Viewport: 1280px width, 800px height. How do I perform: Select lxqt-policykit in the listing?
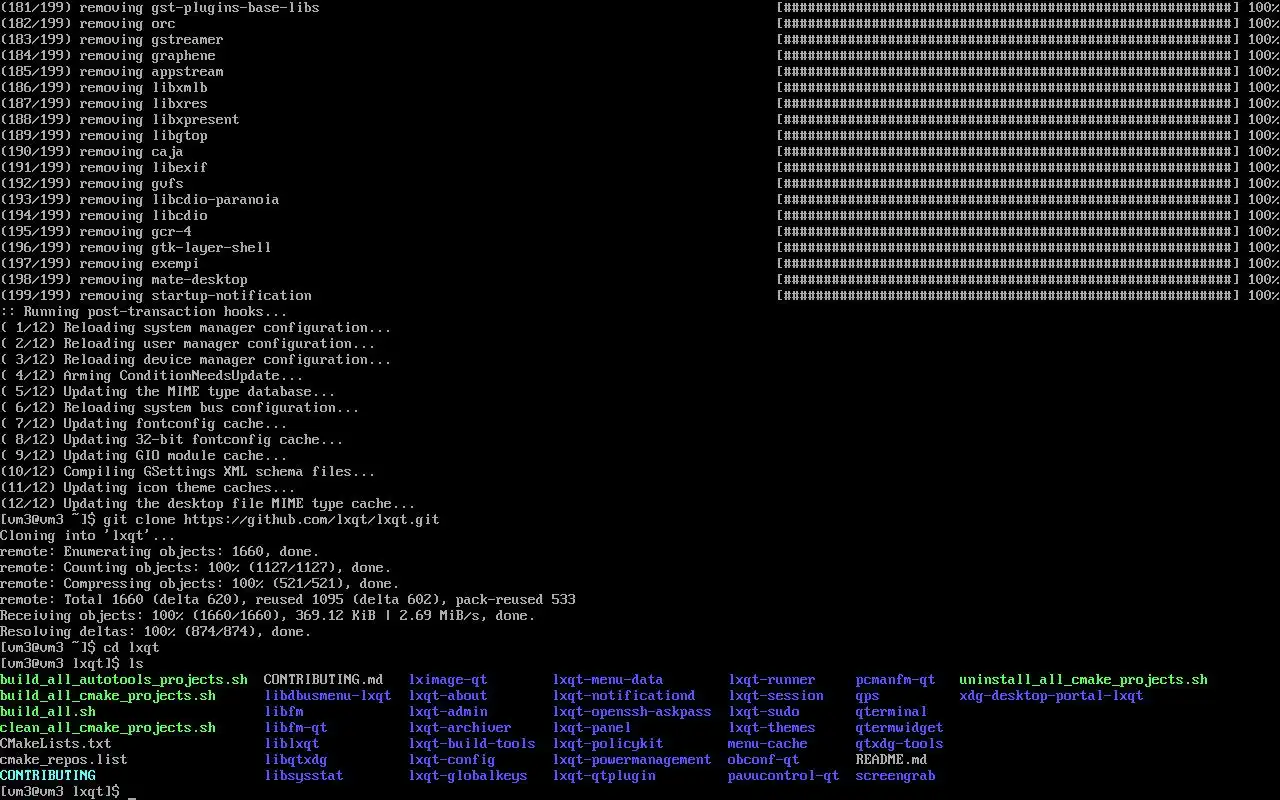pos(608,744)
